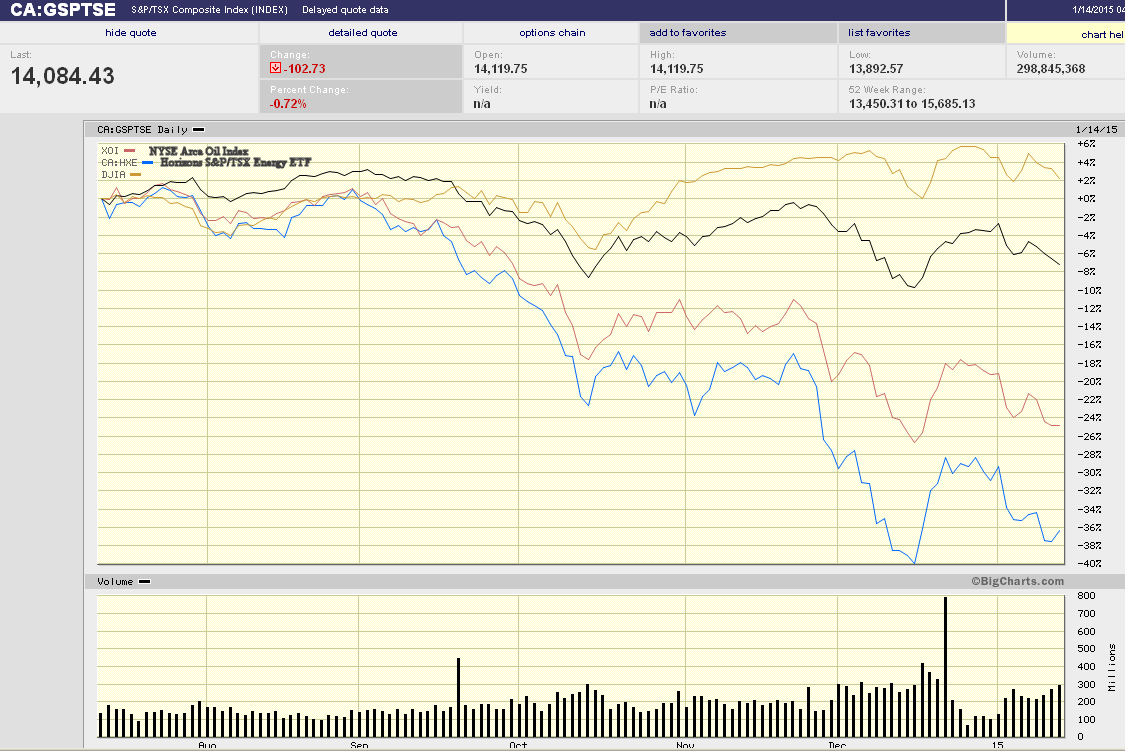Click the hide quote tab
The image size is (1125, 751).
tap(130, 33)
